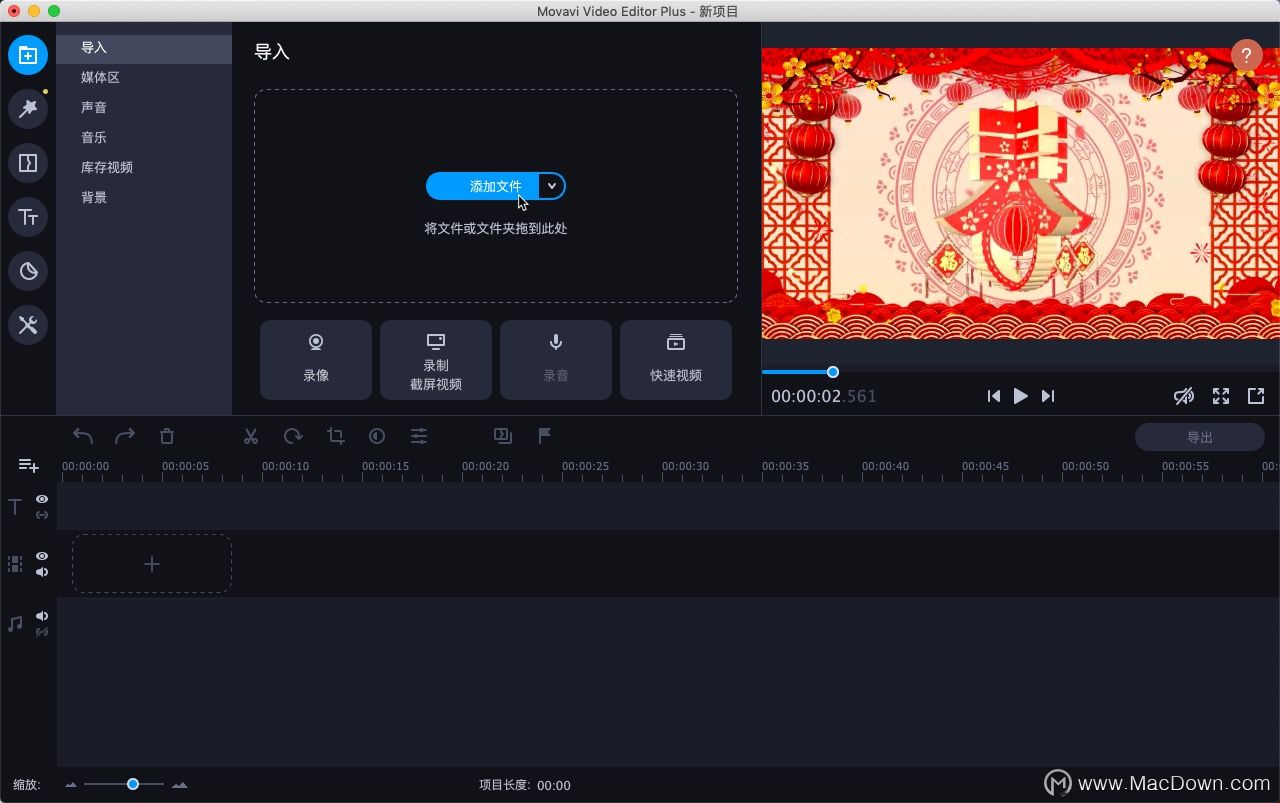Screen dimensions: 1280x803
Task: Click the redo arrow in timeline toolbar
Action: [x=125, y=436]
